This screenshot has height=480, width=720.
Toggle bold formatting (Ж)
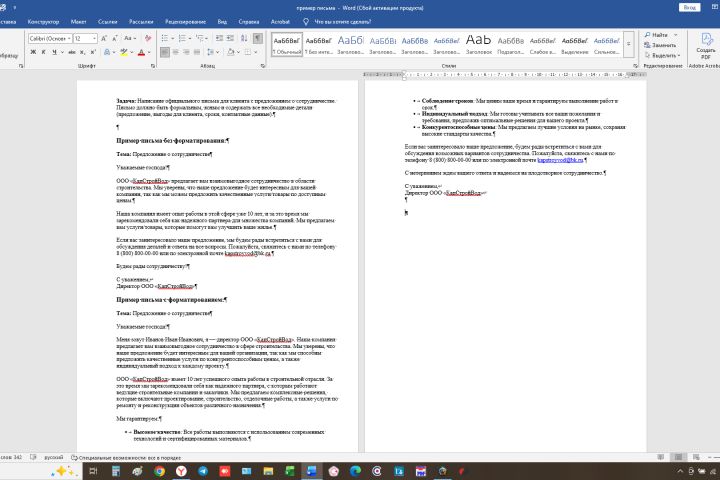[33, 52]
